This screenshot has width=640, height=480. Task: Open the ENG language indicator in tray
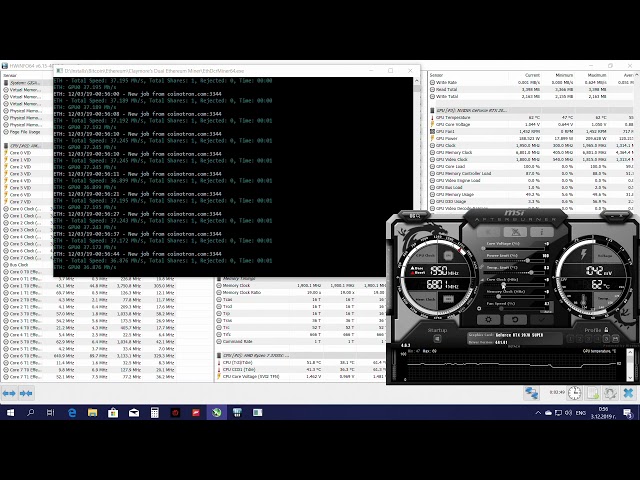580,413
